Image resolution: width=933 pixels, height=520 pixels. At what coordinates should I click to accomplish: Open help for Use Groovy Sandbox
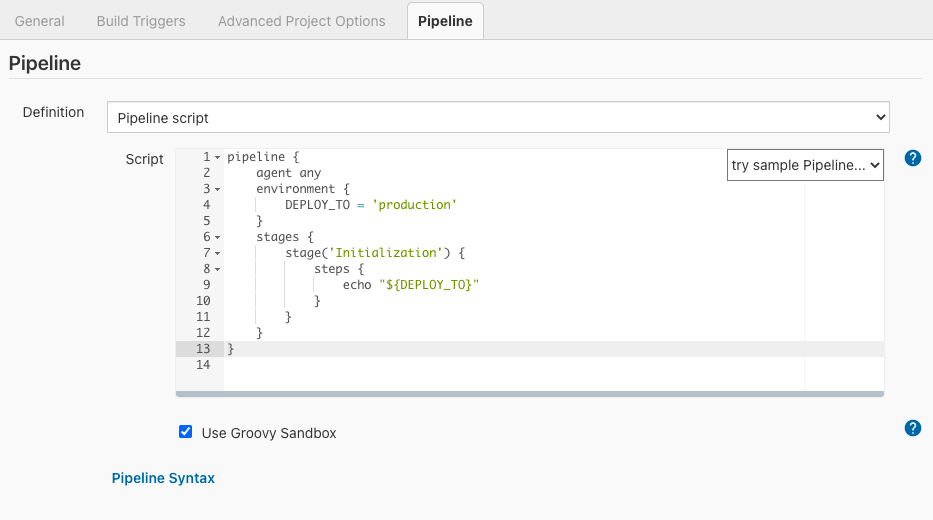coord(912,428)
